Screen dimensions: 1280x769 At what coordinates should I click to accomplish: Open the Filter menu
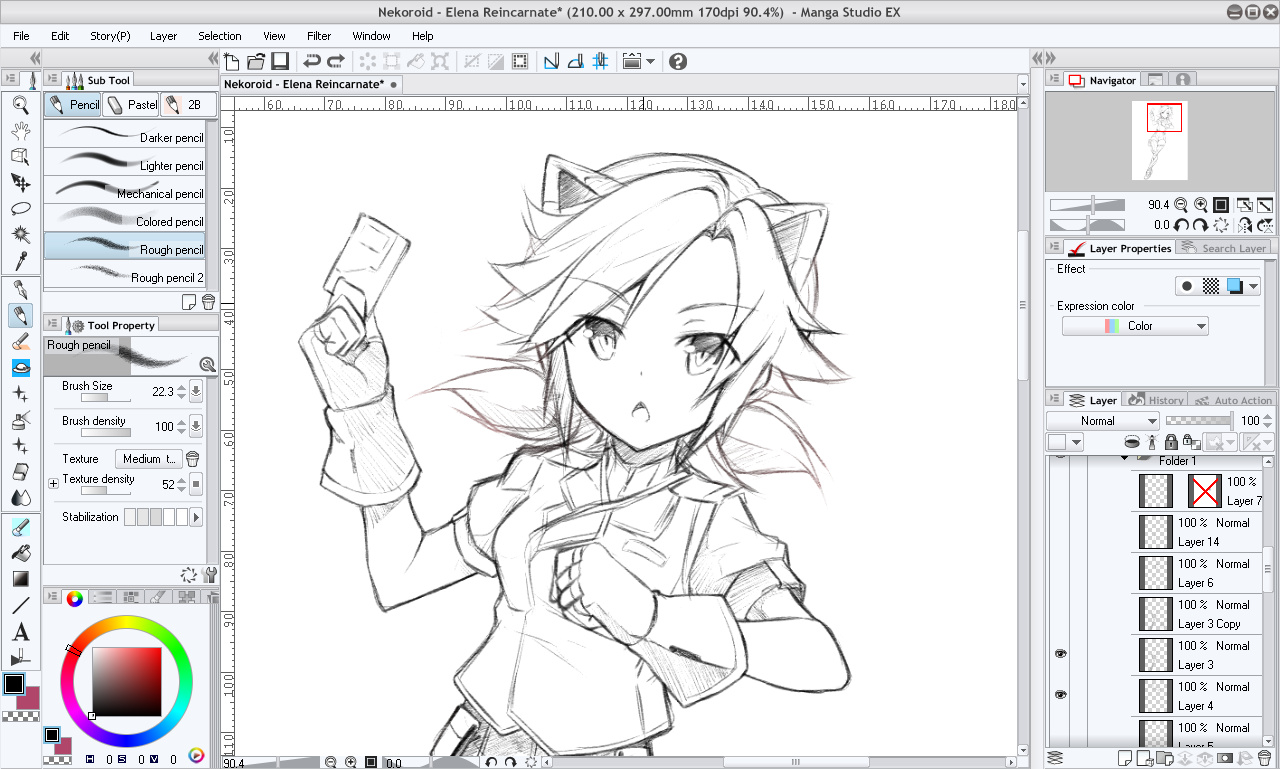pyautogui.click(x=319, y=36)
